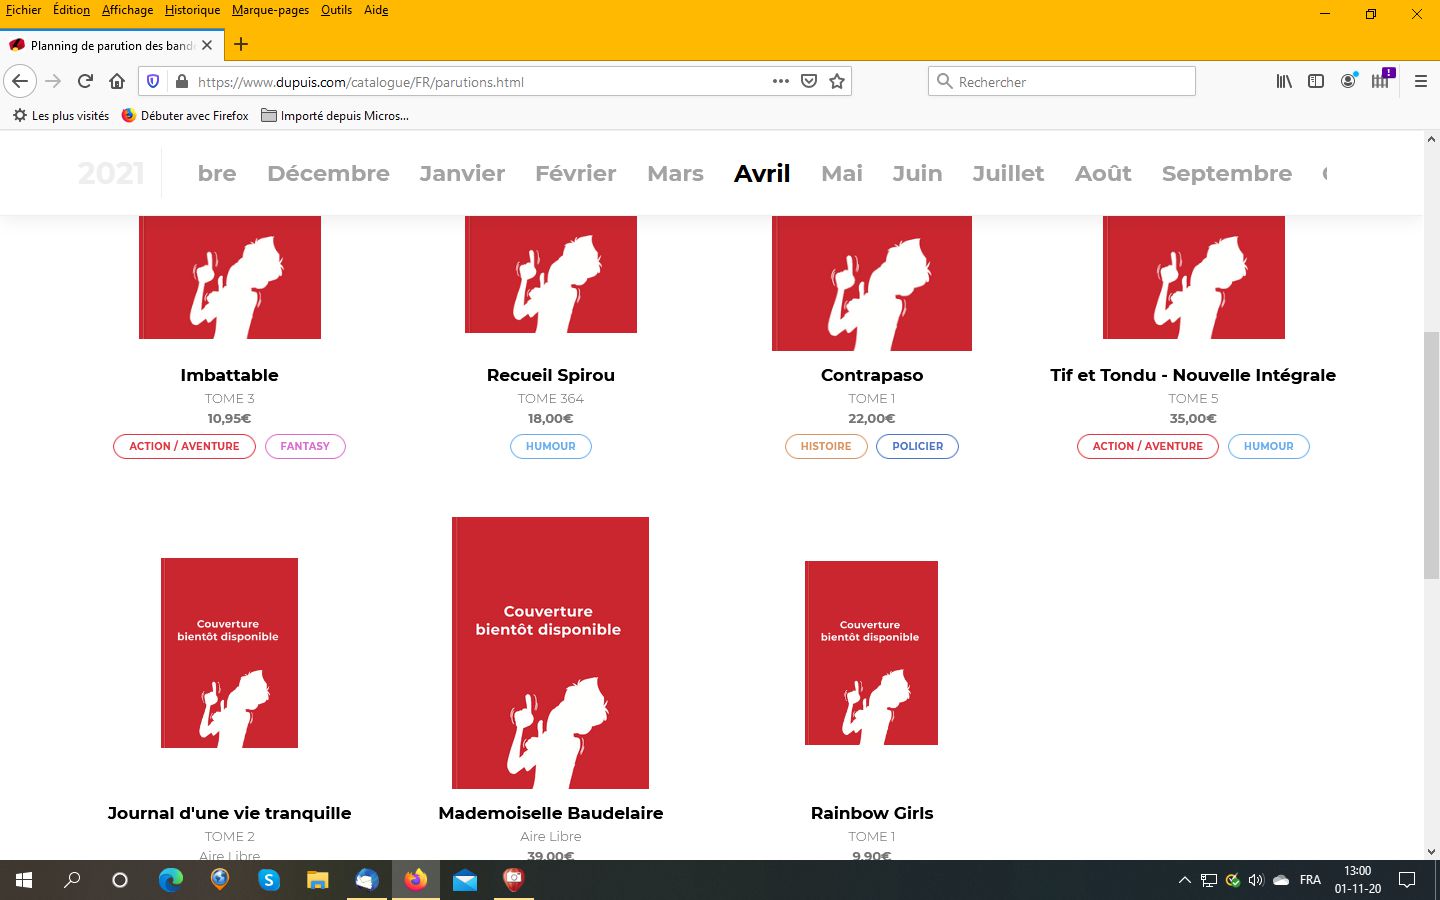The height and width of the screenshot is (900, 1440).
Task: Open the Historique menu
Action: point(193,10)
